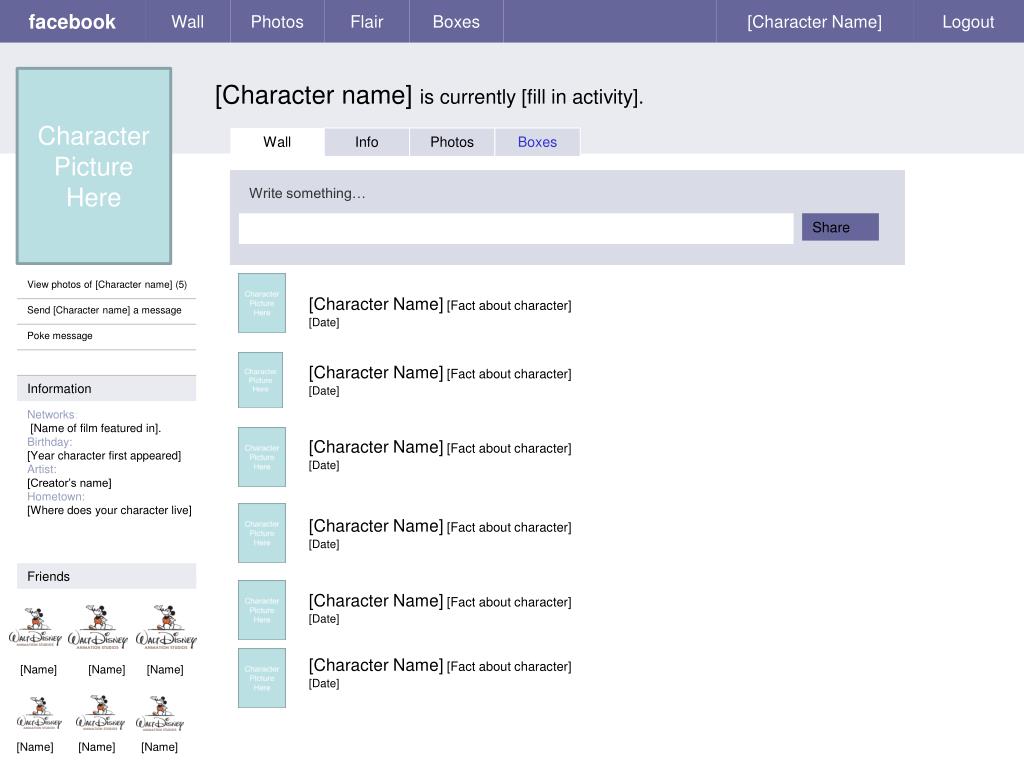Switch to the Info tab

366,142
